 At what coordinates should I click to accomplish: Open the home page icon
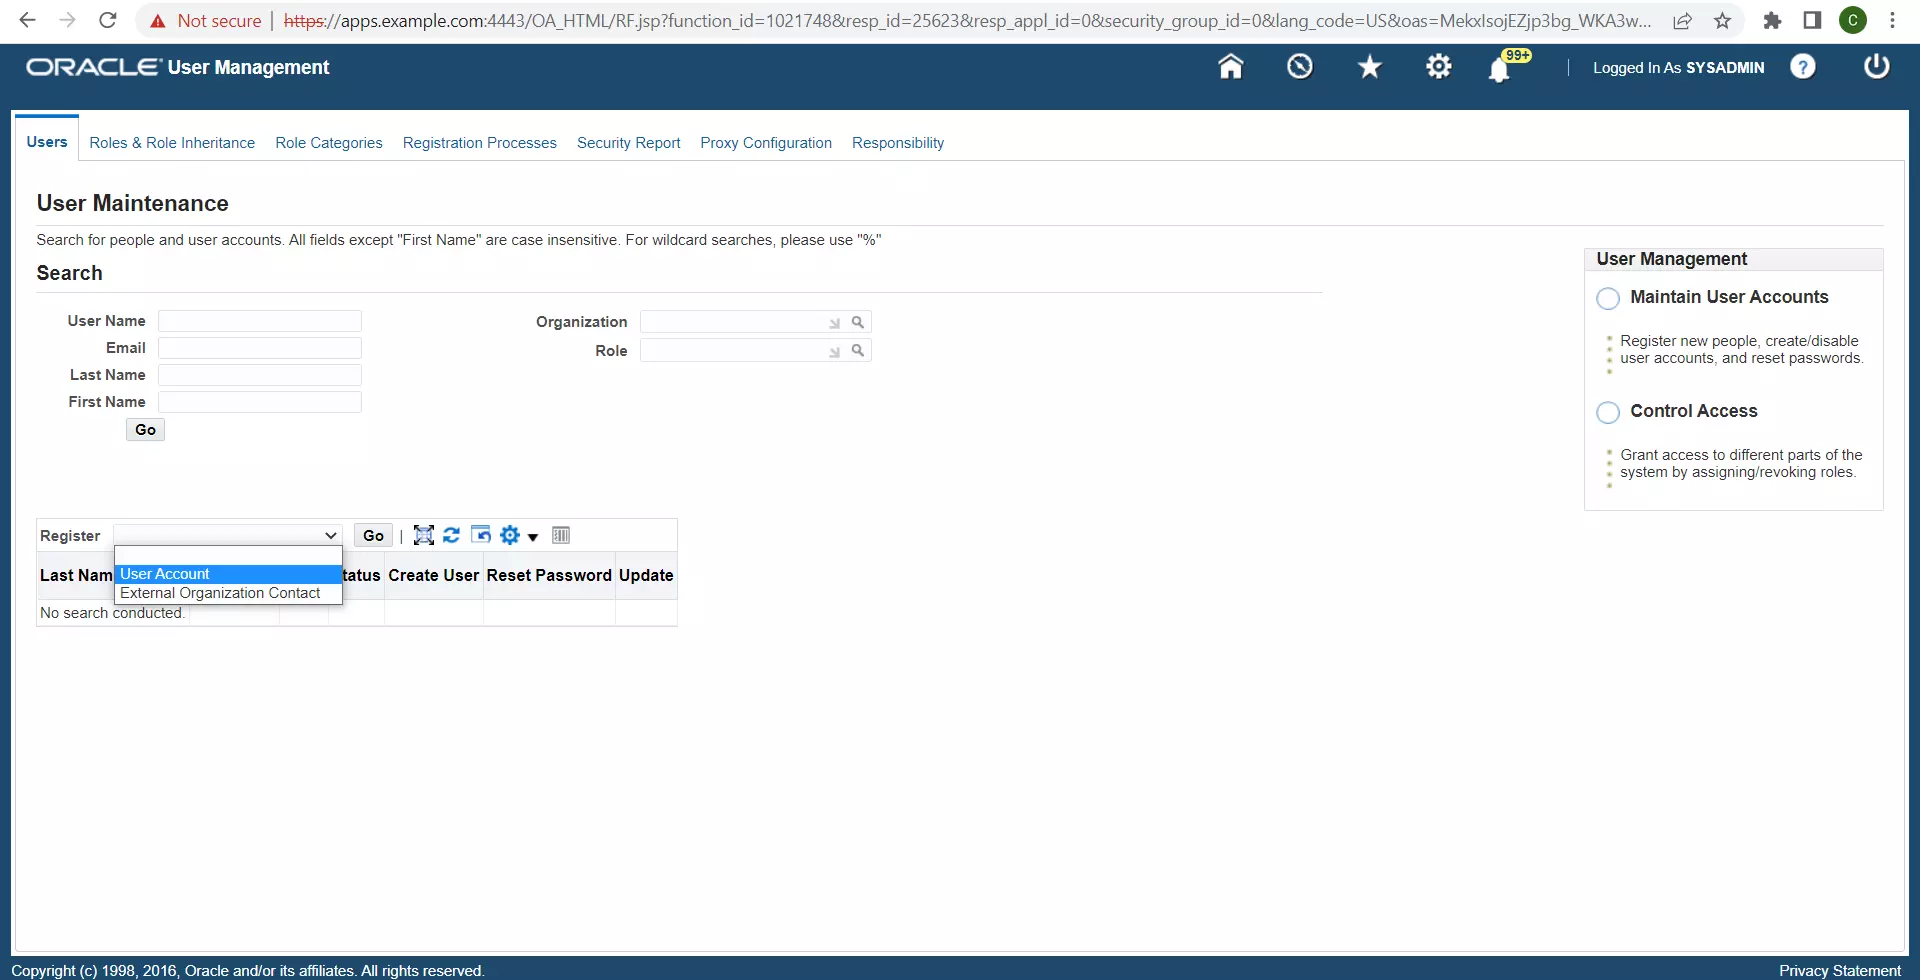(x=1231, y=66)
